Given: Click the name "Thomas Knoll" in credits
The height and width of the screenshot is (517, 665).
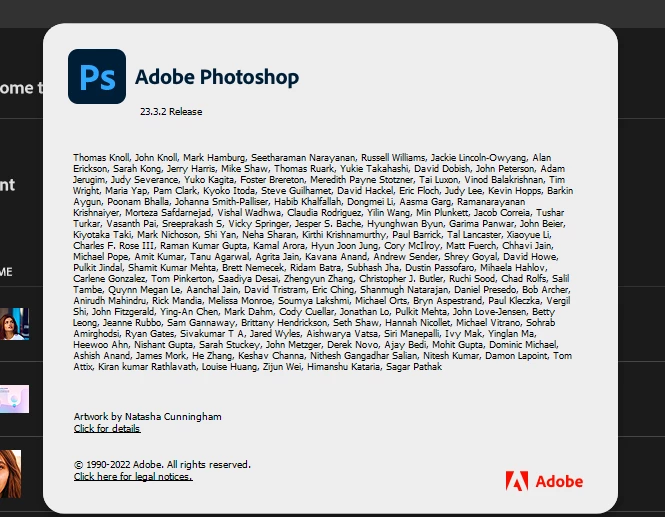Looking at the screenshot, I should pyautogui.click(x=101, y=157).
